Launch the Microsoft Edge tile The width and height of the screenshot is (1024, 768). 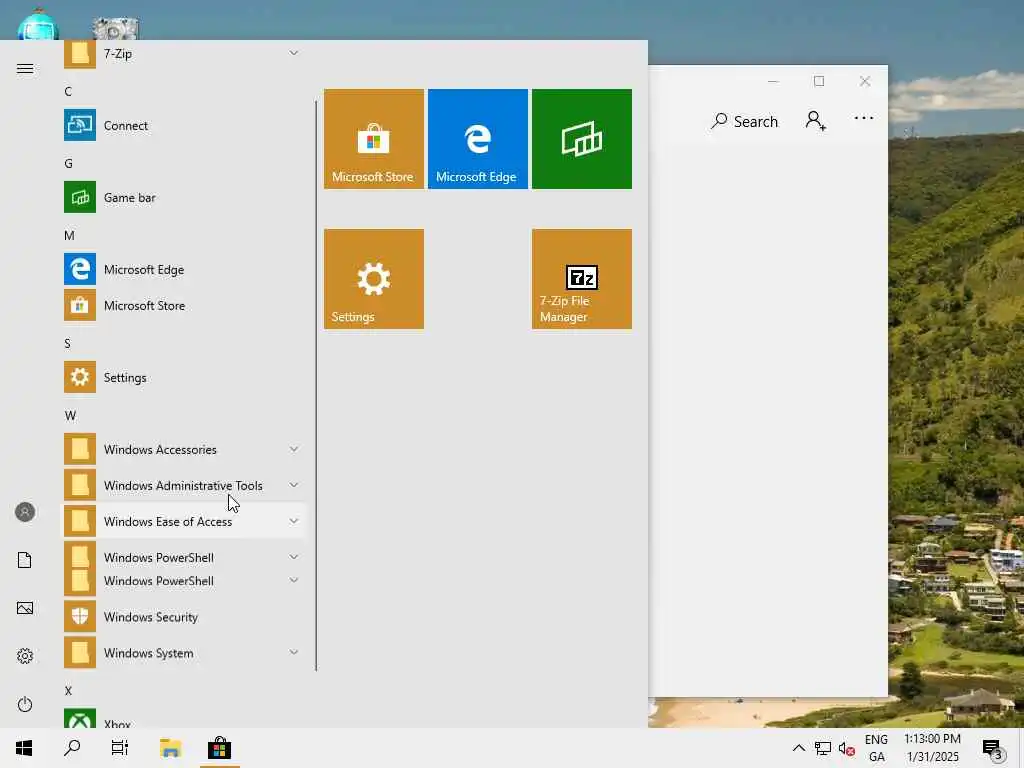[477, 139]
